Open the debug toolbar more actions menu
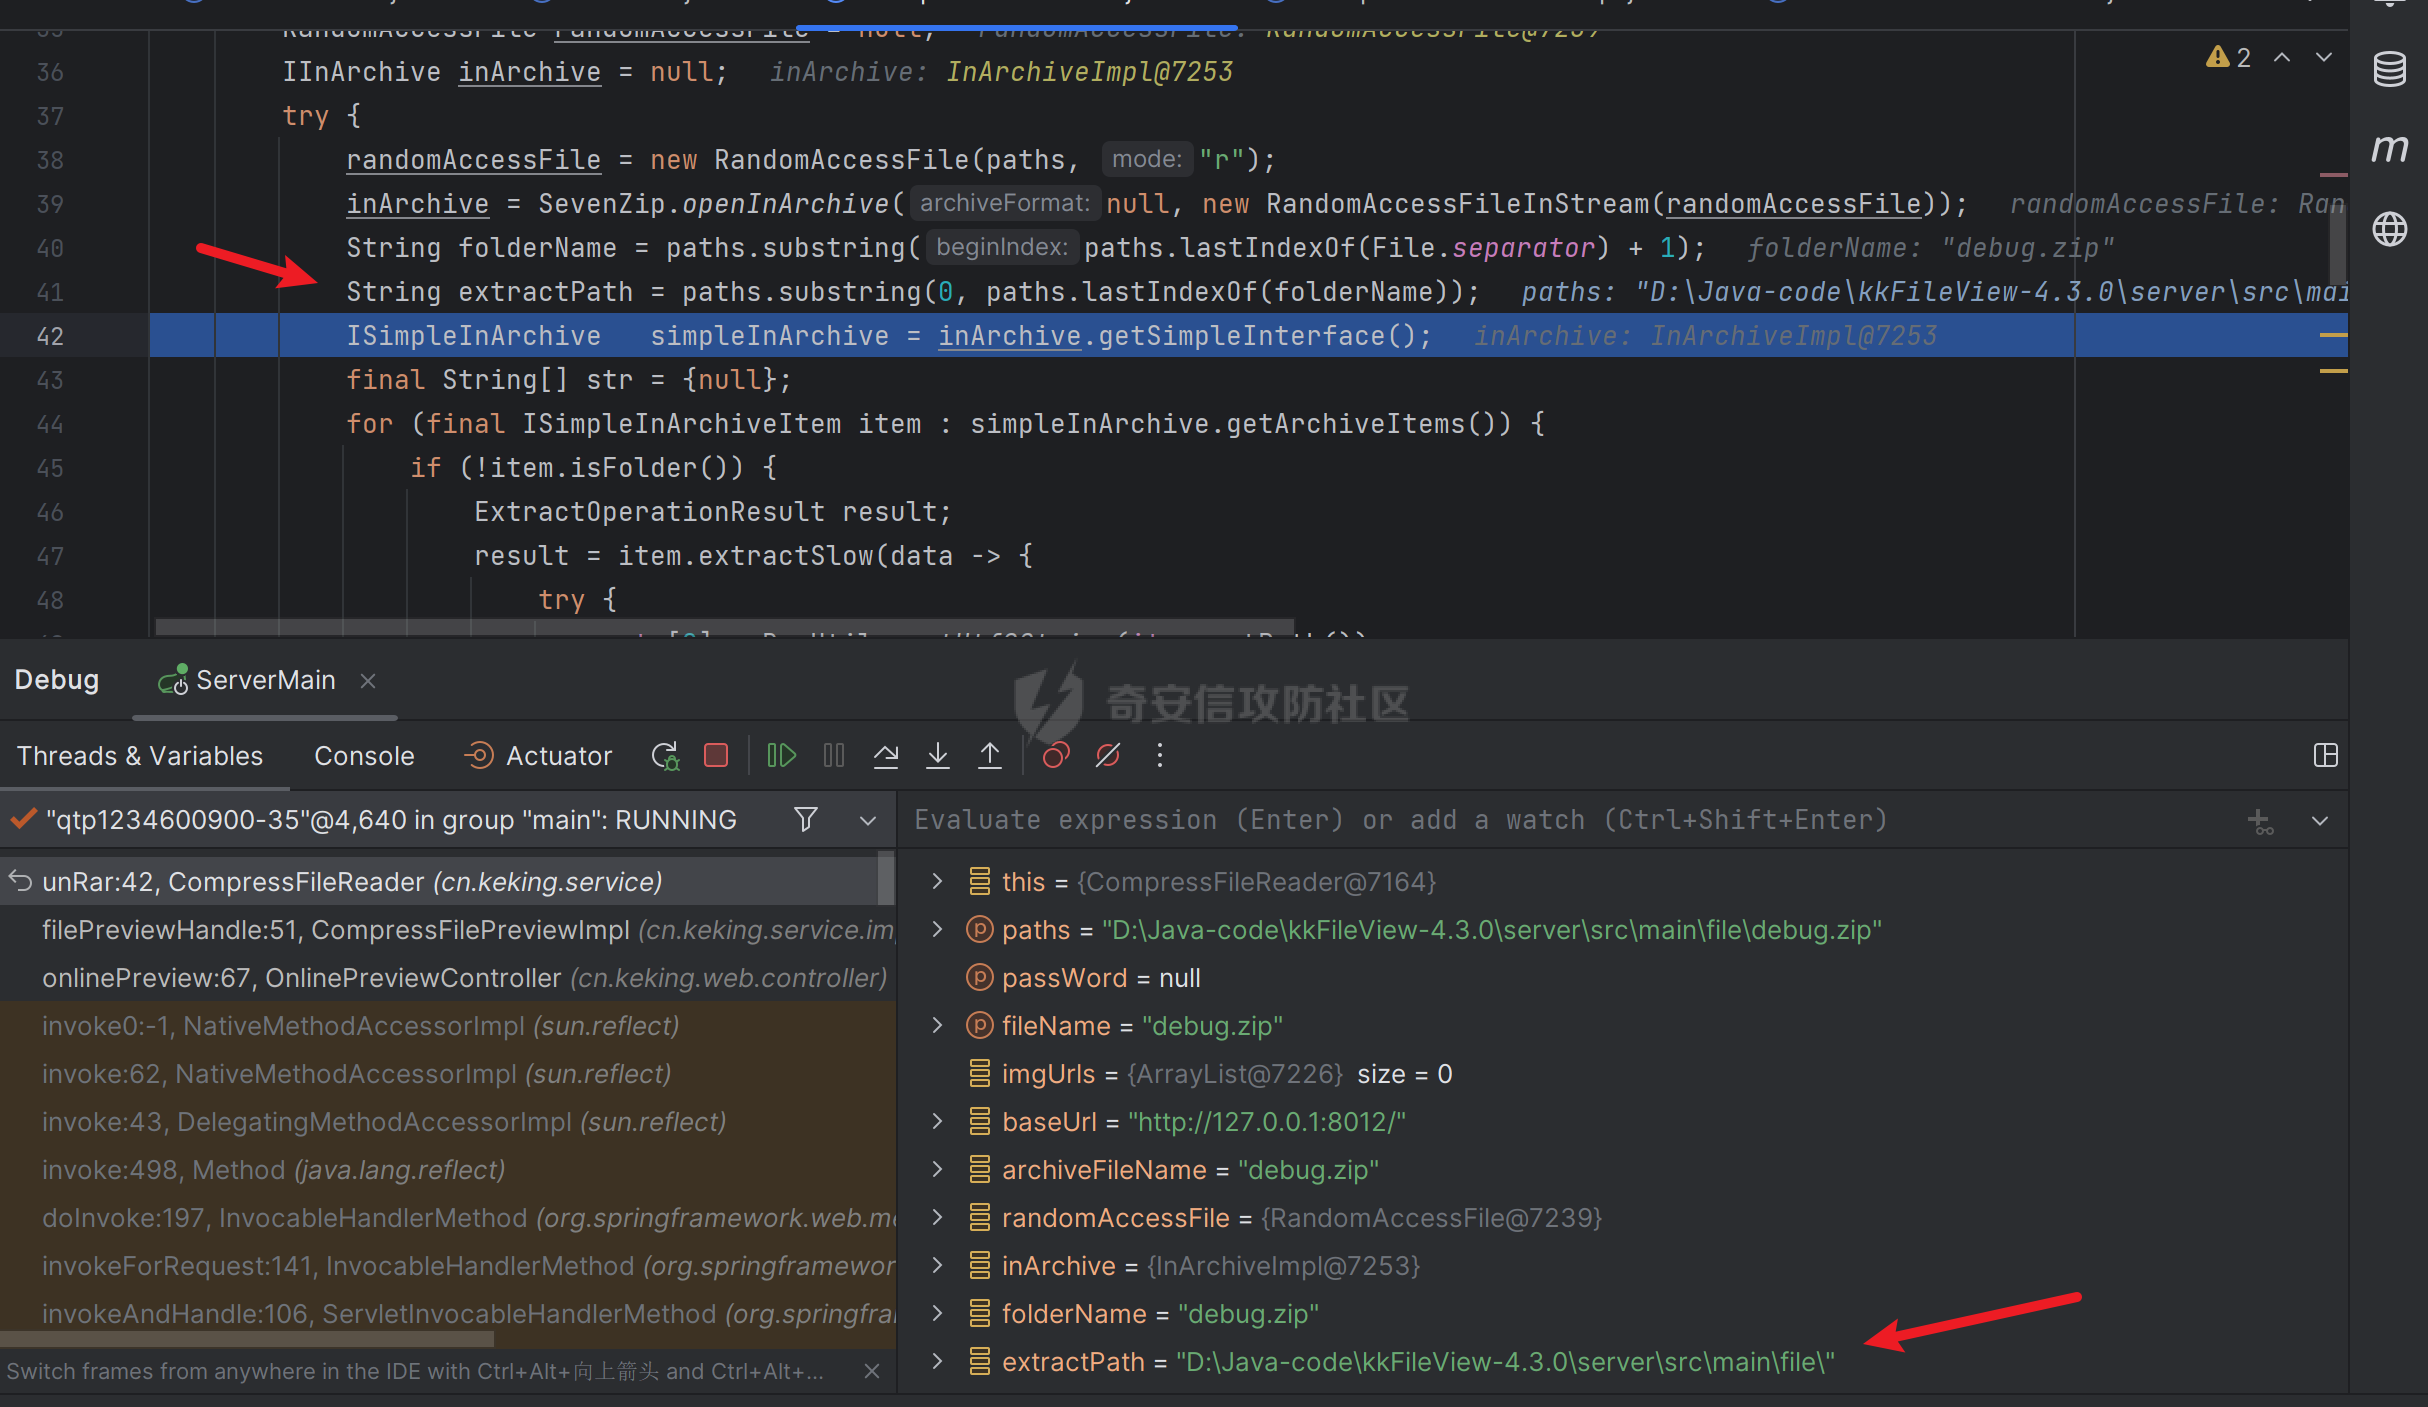This screenshot has height=1407, width=2428. tap(1160, 756)
